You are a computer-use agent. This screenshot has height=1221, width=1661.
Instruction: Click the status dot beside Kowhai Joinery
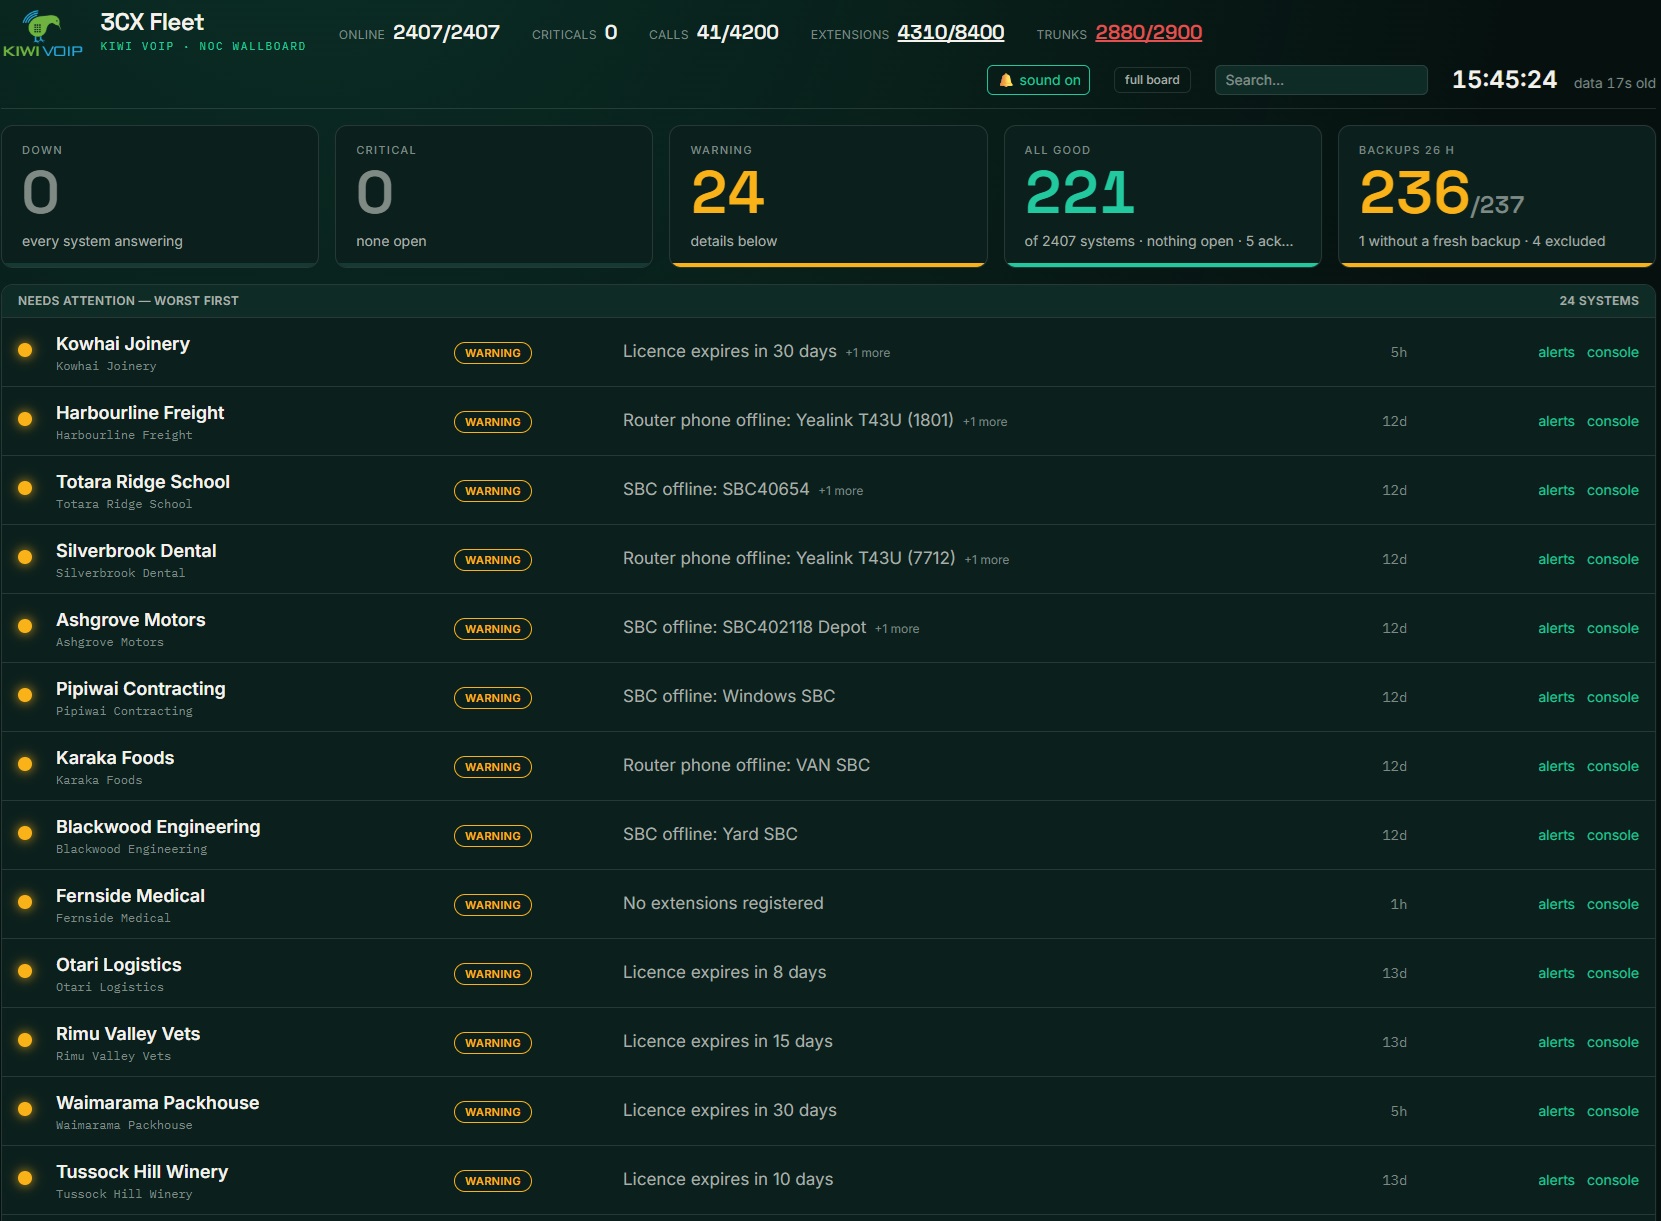[25, 350]
